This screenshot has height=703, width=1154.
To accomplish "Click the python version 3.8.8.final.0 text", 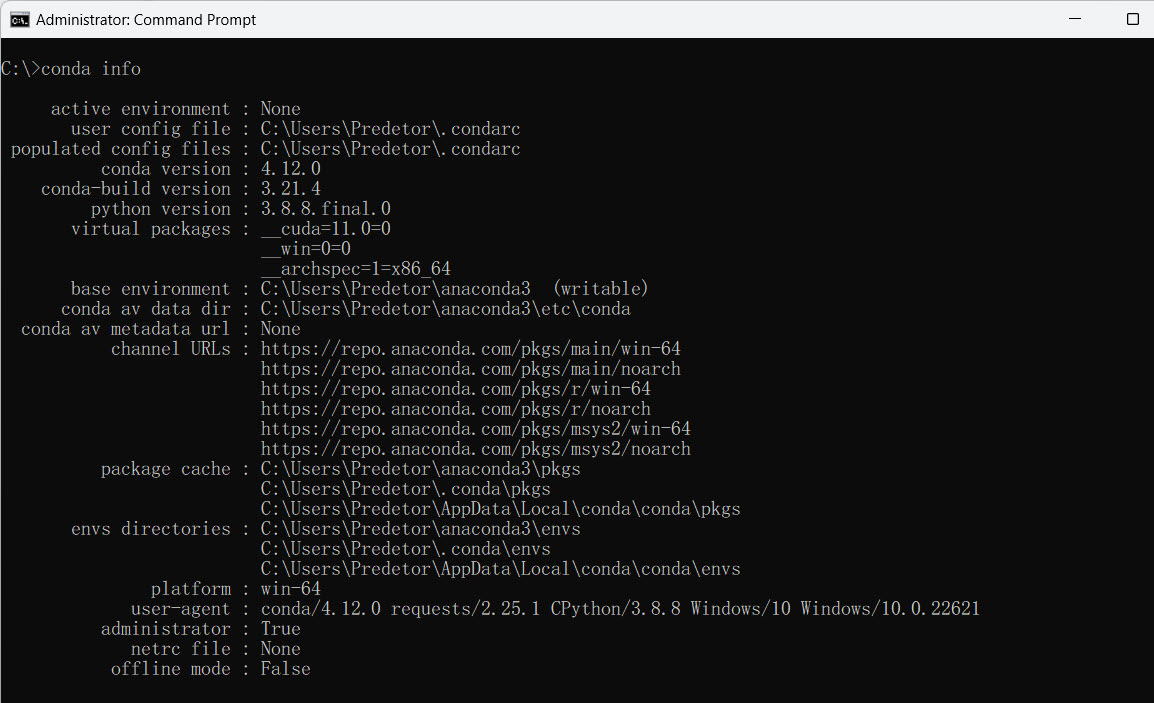I will (325, 209).
